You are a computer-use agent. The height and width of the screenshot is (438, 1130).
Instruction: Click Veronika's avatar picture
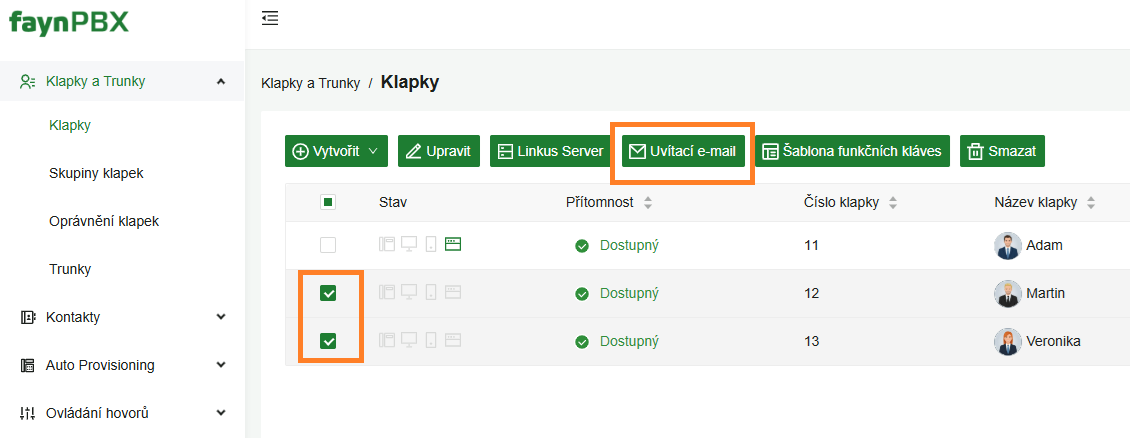click(x=1007, y=341)
